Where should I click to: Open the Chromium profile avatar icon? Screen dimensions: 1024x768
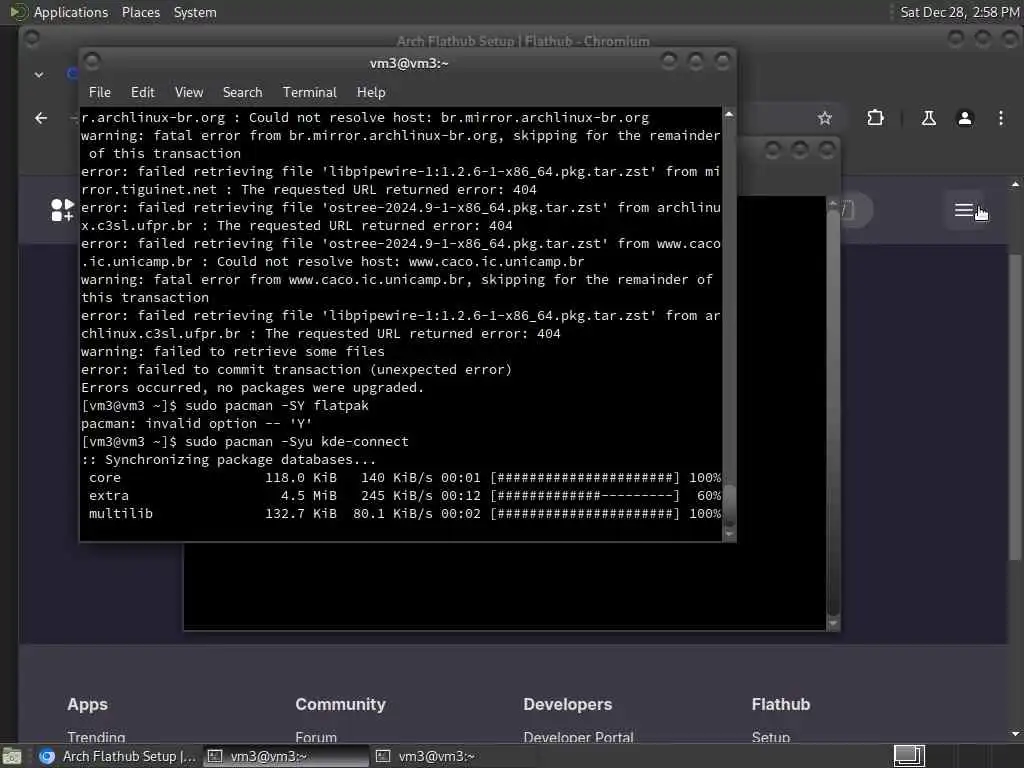pos(965,118)
